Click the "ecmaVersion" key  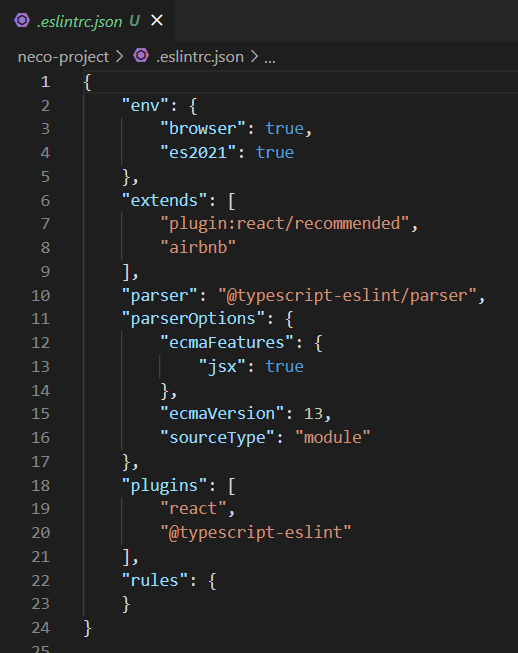click(x=222, y=414)
